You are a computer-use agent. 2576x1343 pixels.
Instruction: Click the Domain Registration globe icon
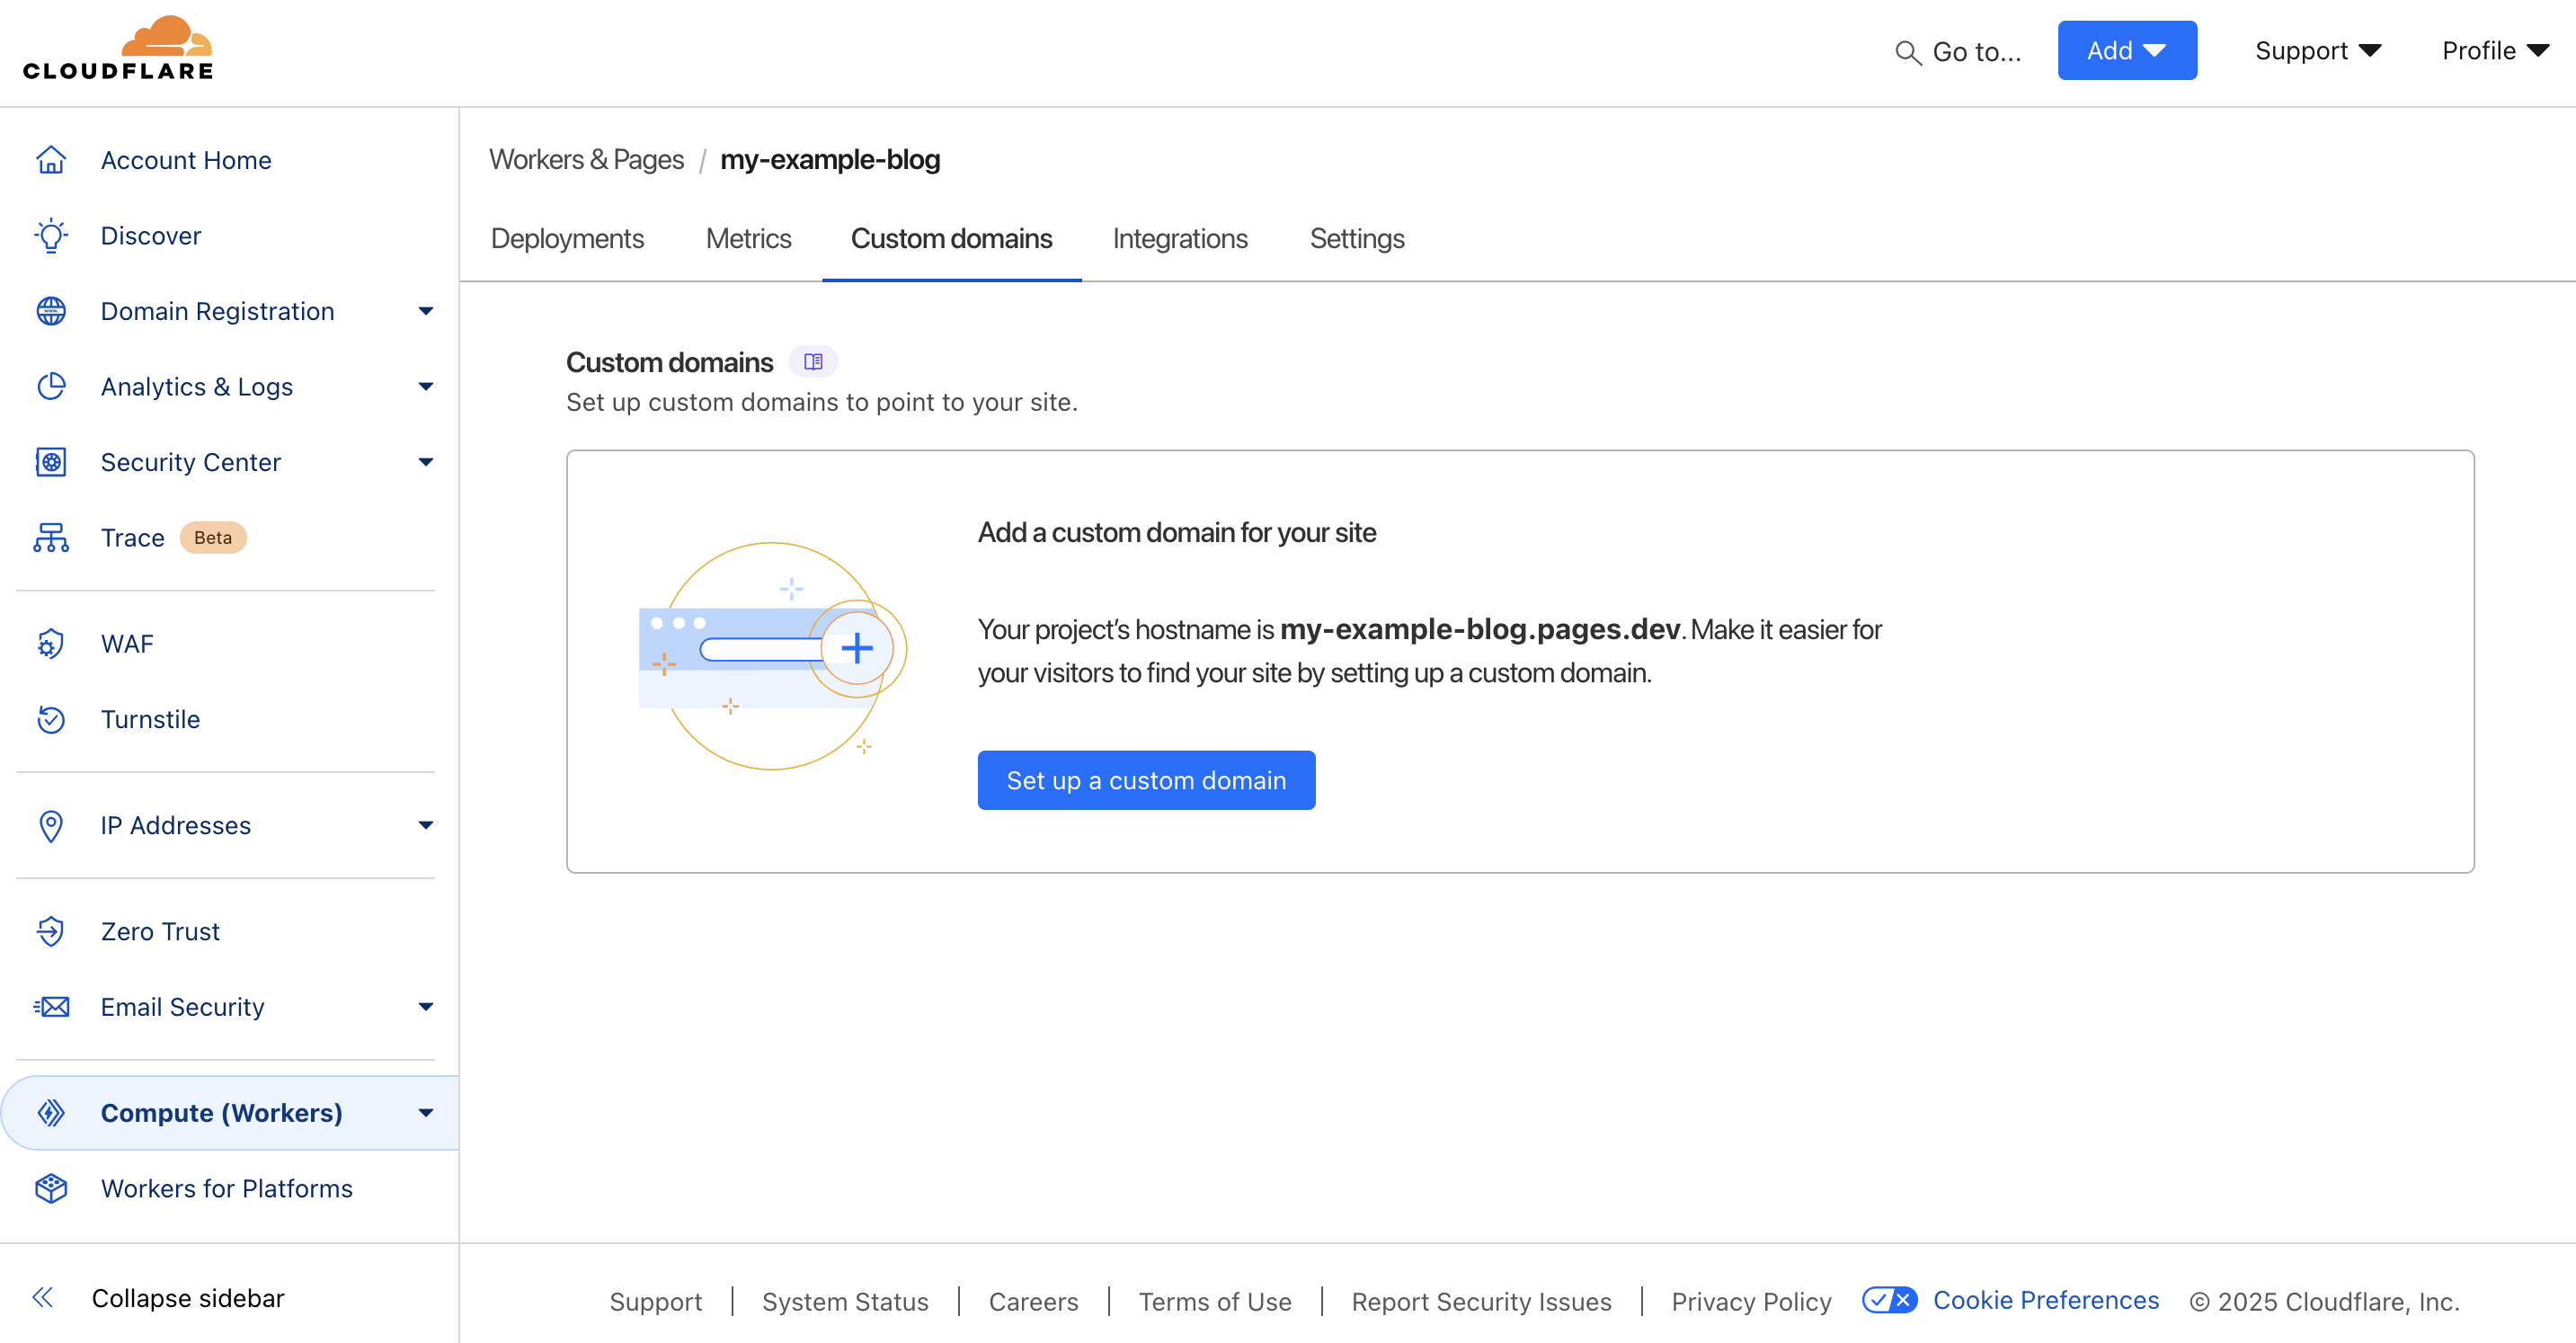tap(51, 311)
